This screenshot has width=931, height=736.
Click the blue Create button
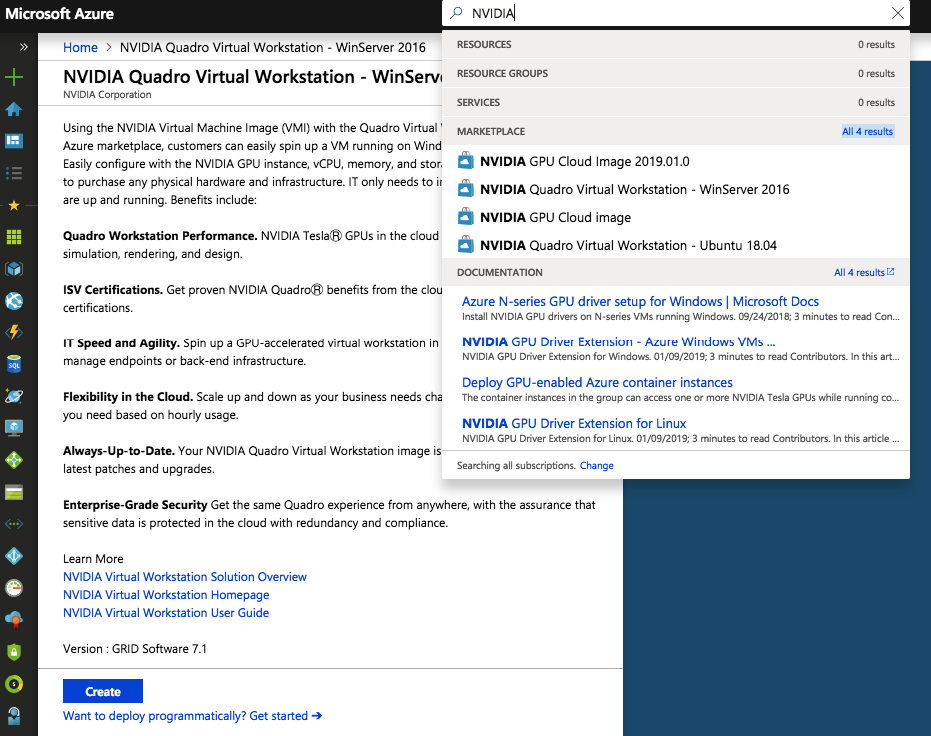(x=103, y=691)
